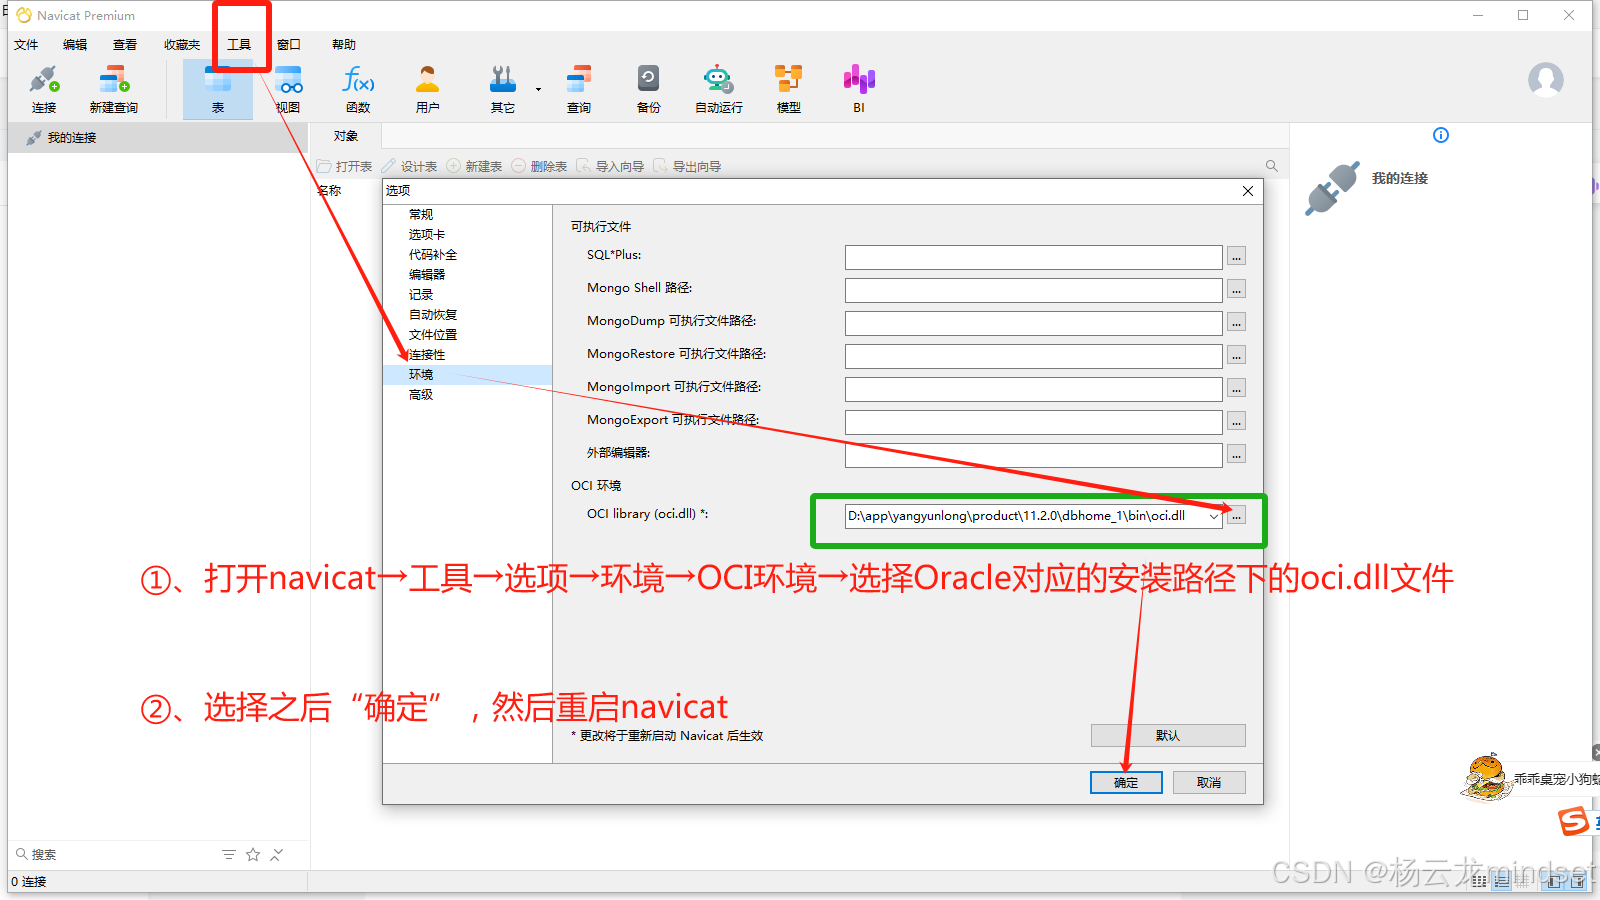Click 导入向导 (Import Wizard) in object toolbar
This screenshot has height=900, width=1600.
tap(611, 166)
